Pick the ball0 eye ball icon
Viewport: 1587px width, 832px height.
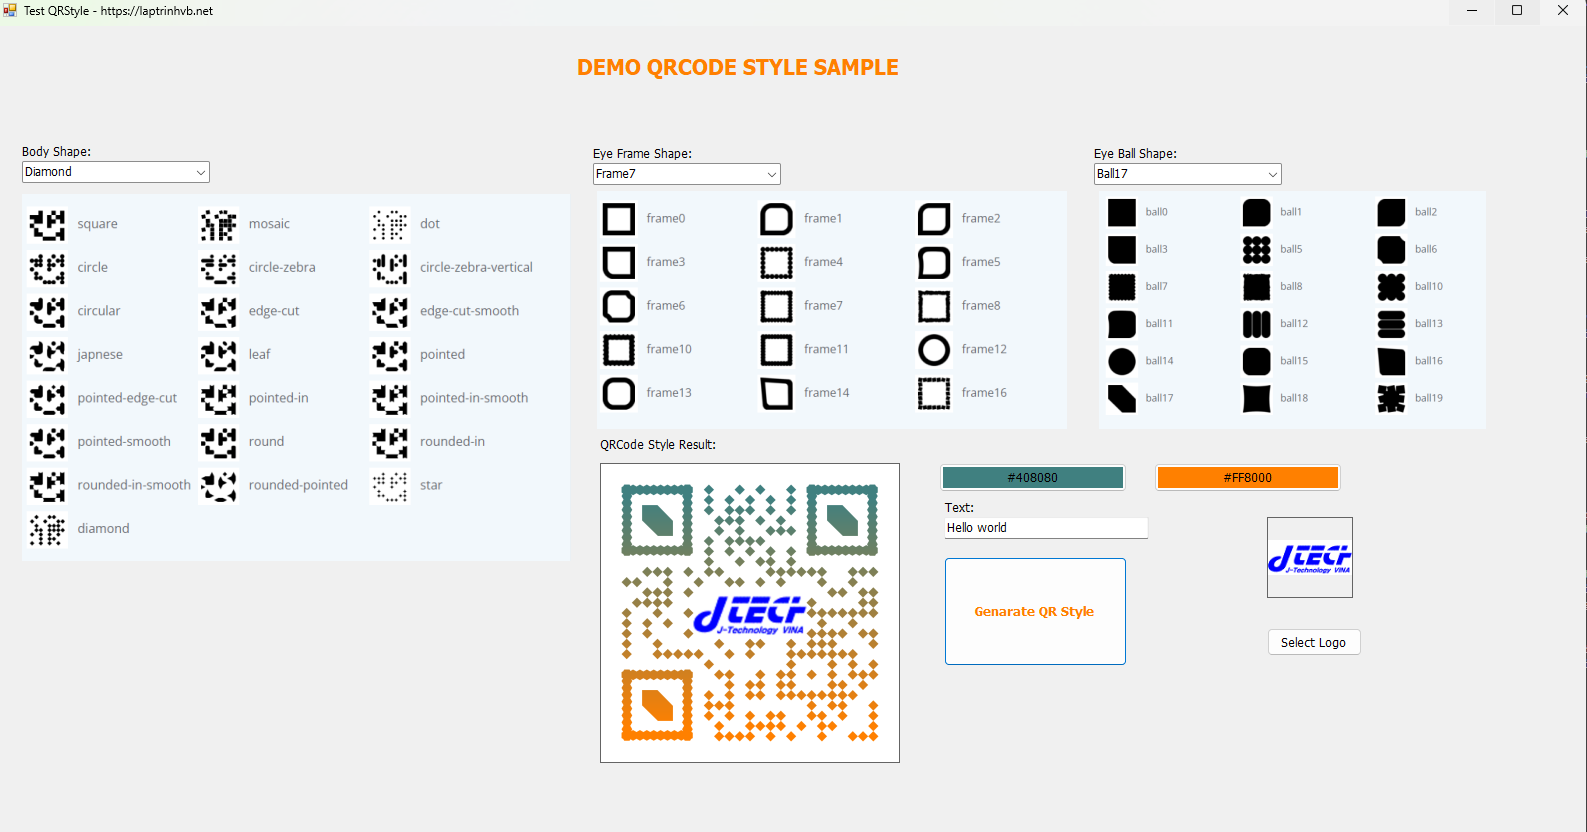pos(1122,213)
